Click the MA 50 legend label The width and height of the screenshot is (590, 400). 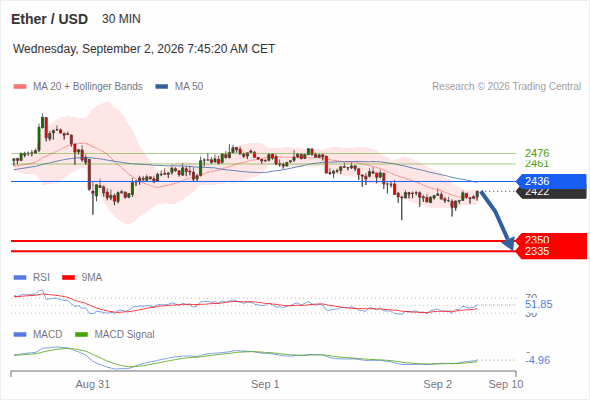point(189,87)
